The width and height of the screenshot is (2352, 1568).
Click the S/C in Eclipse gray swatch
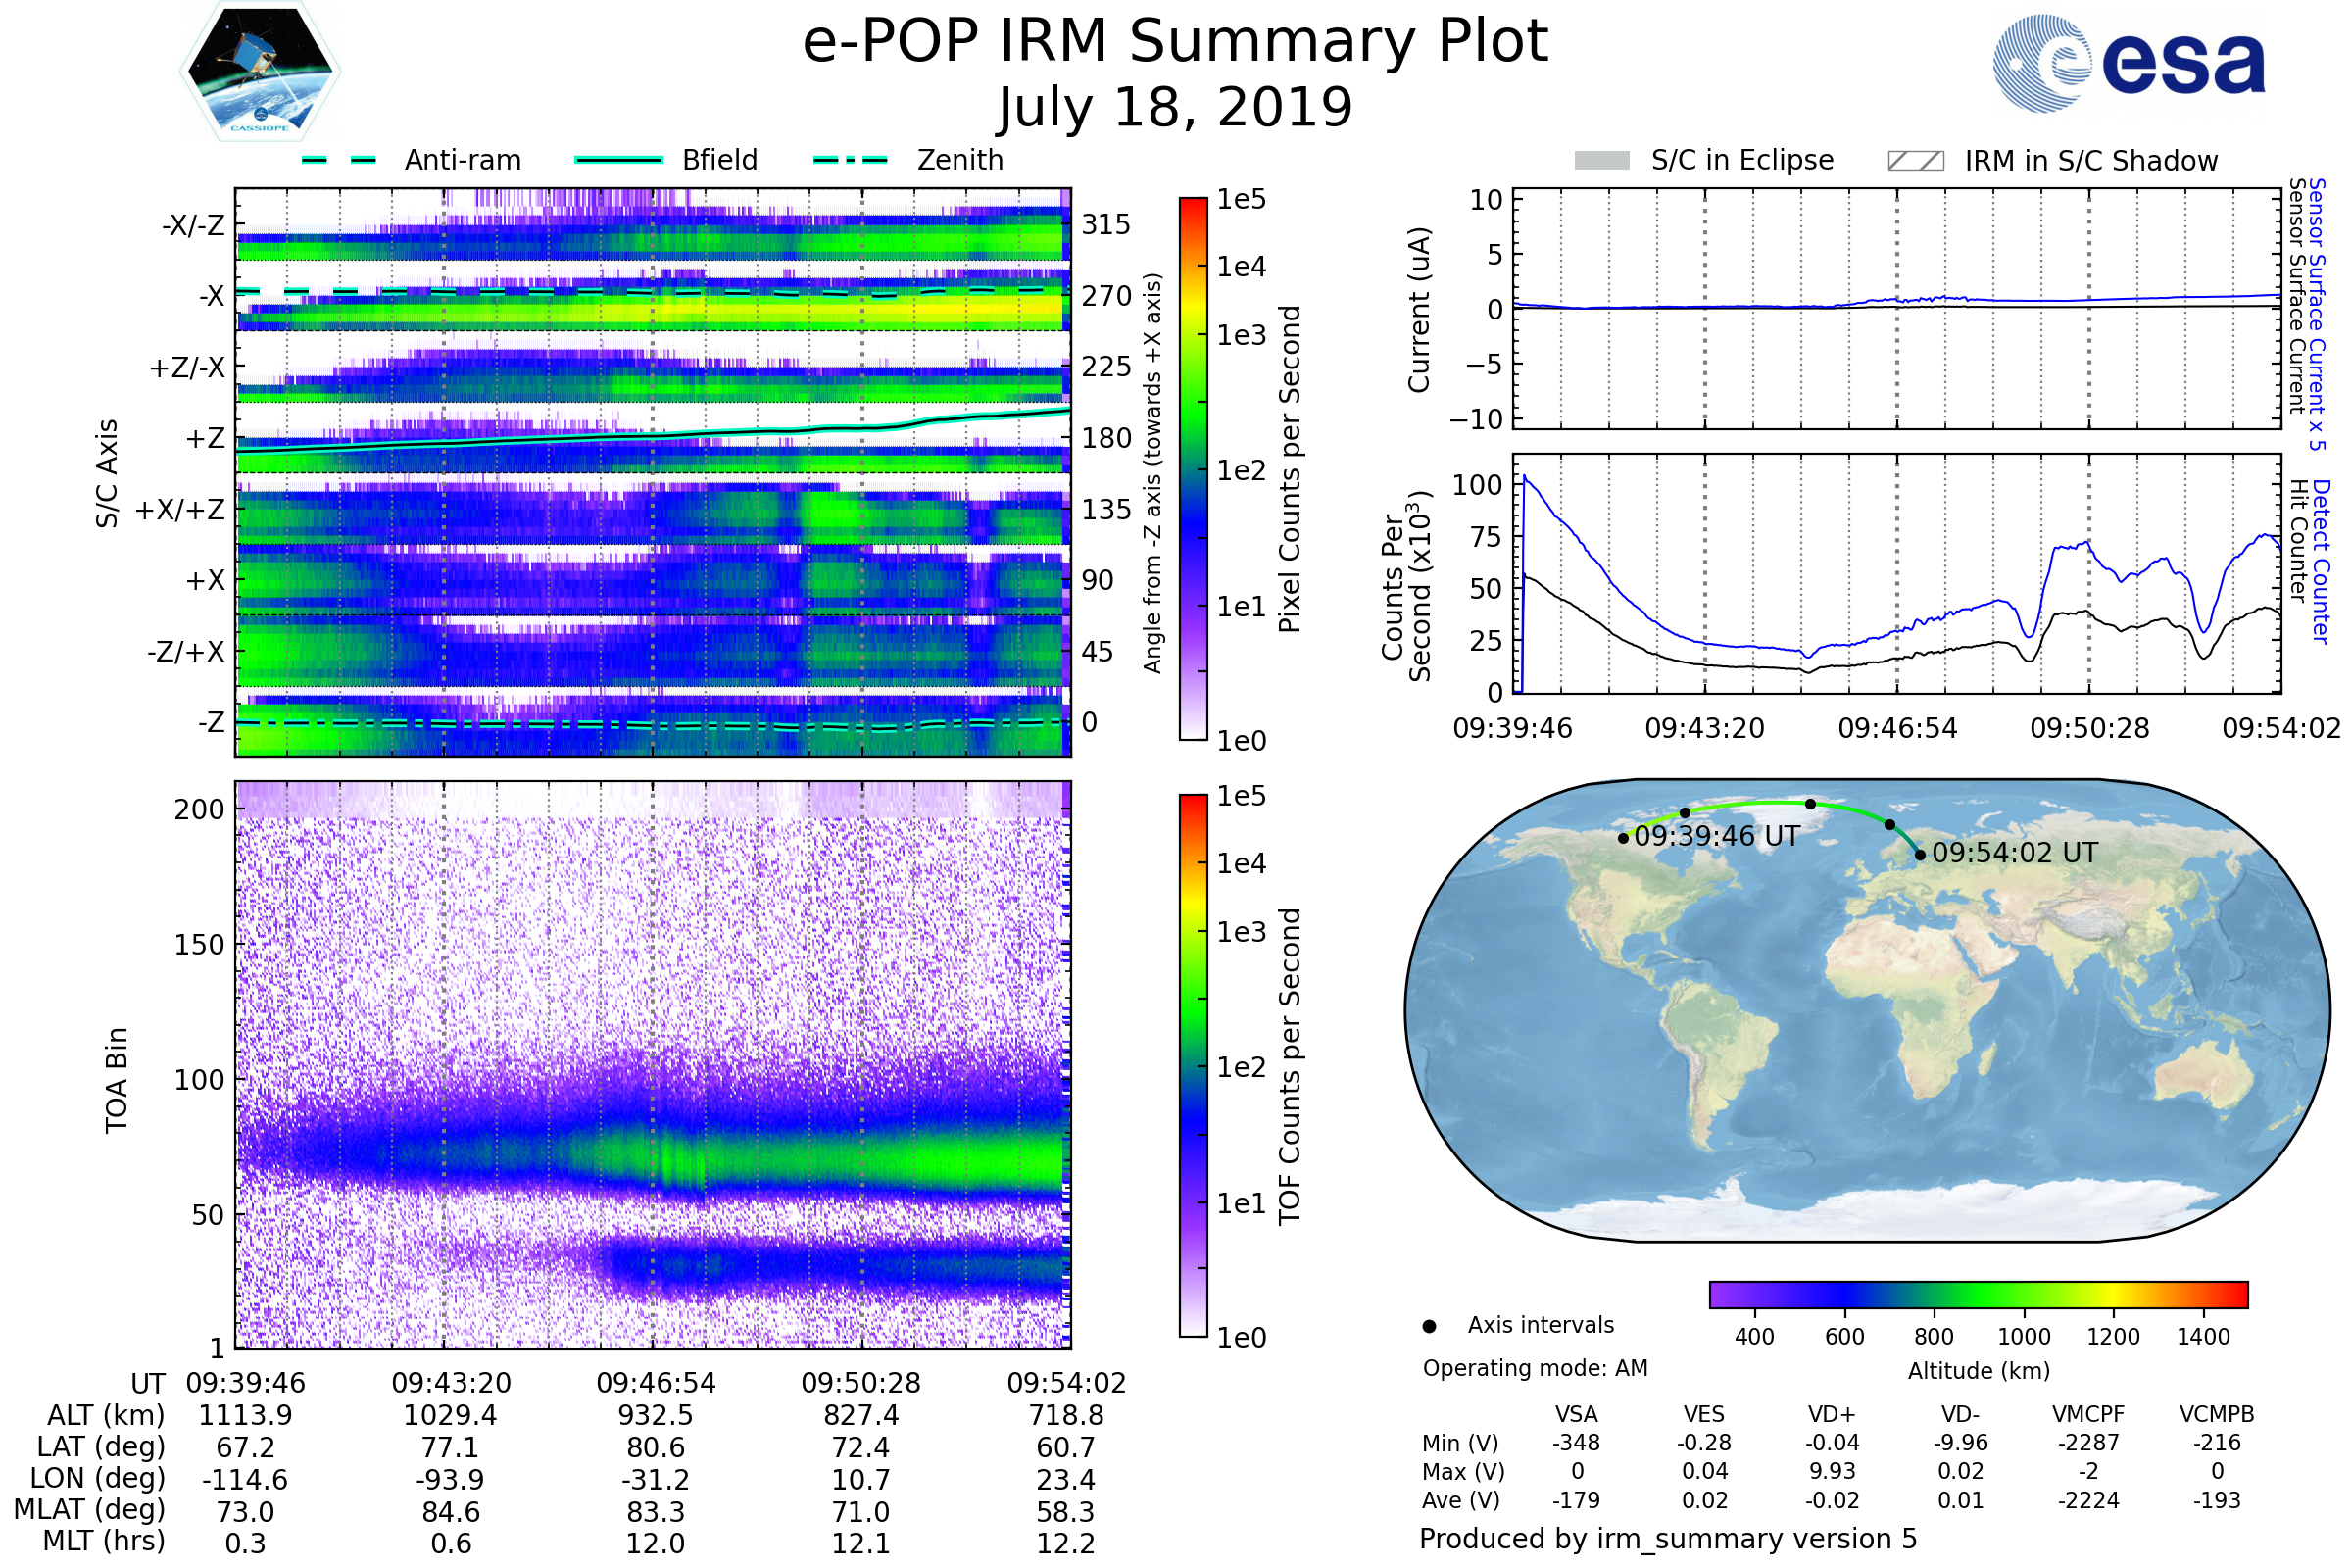point(1601,161)
